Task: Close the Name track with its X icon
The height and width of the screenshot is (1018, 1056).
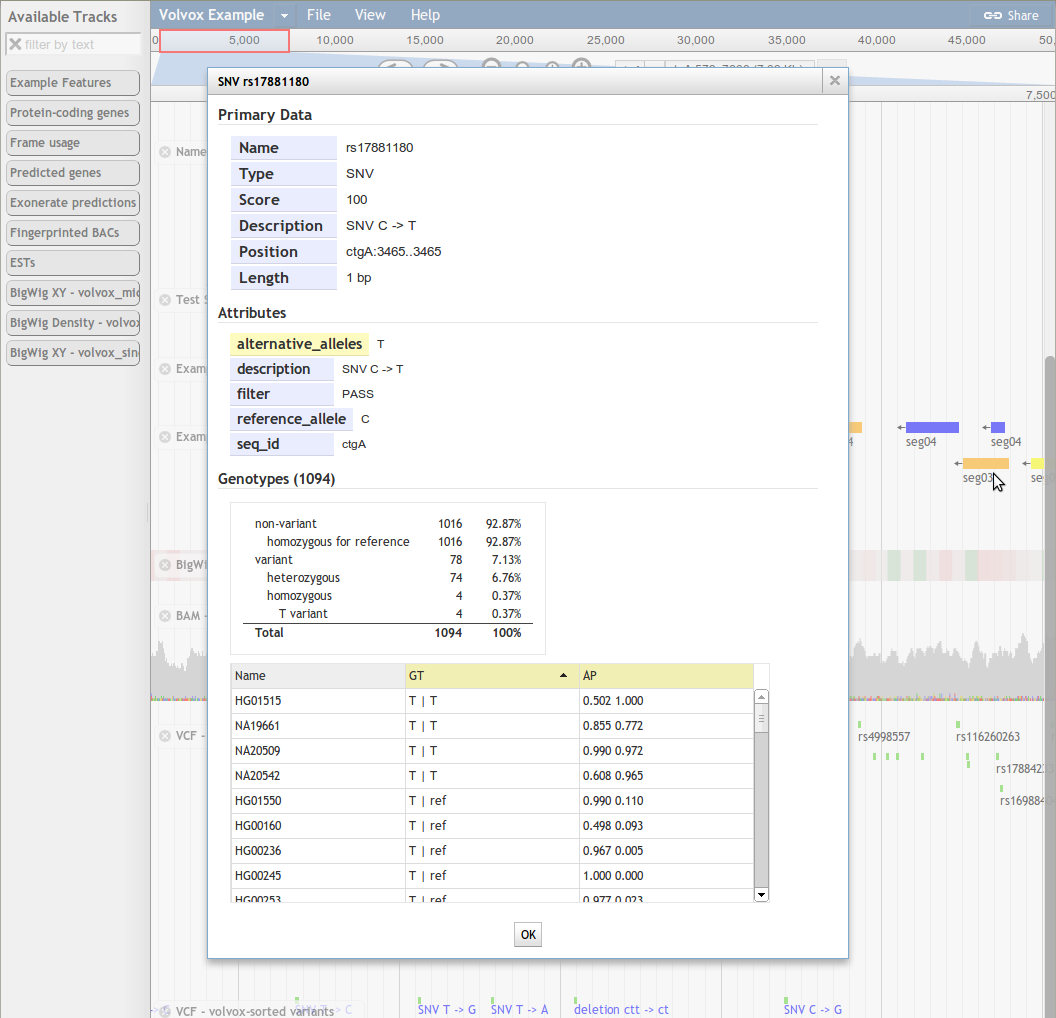Action: [x=165, y=152]
